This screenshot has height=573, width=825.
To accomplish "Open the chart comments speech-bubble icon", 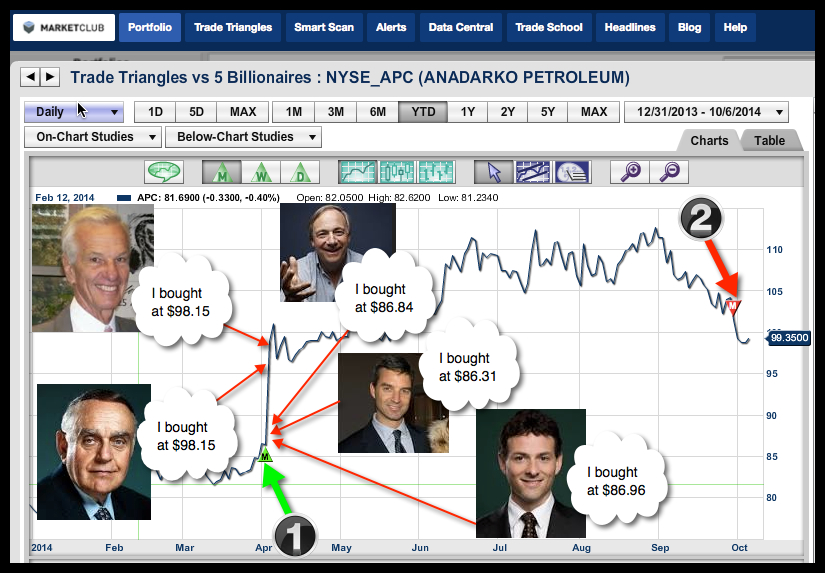I will pyautogui.click(x=165, y=172).
